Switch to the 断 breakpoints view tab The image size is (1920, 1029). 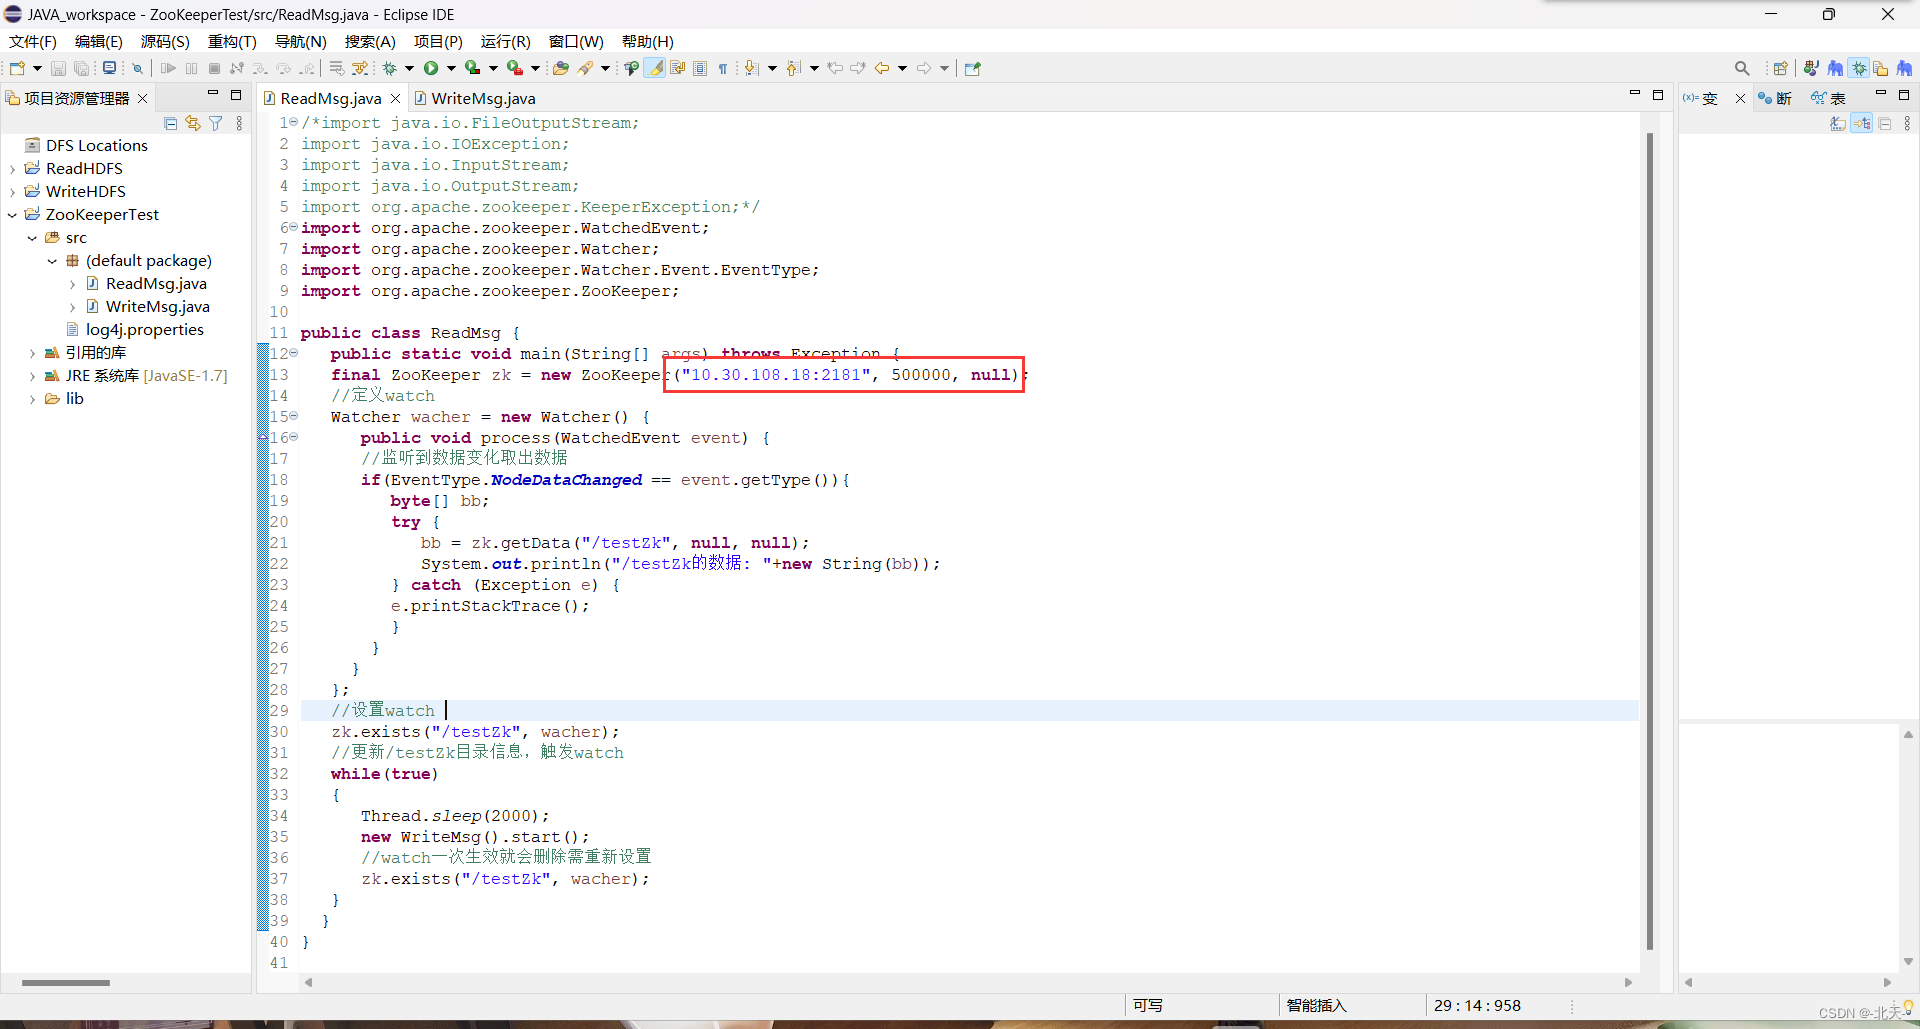coord(1775,98)
